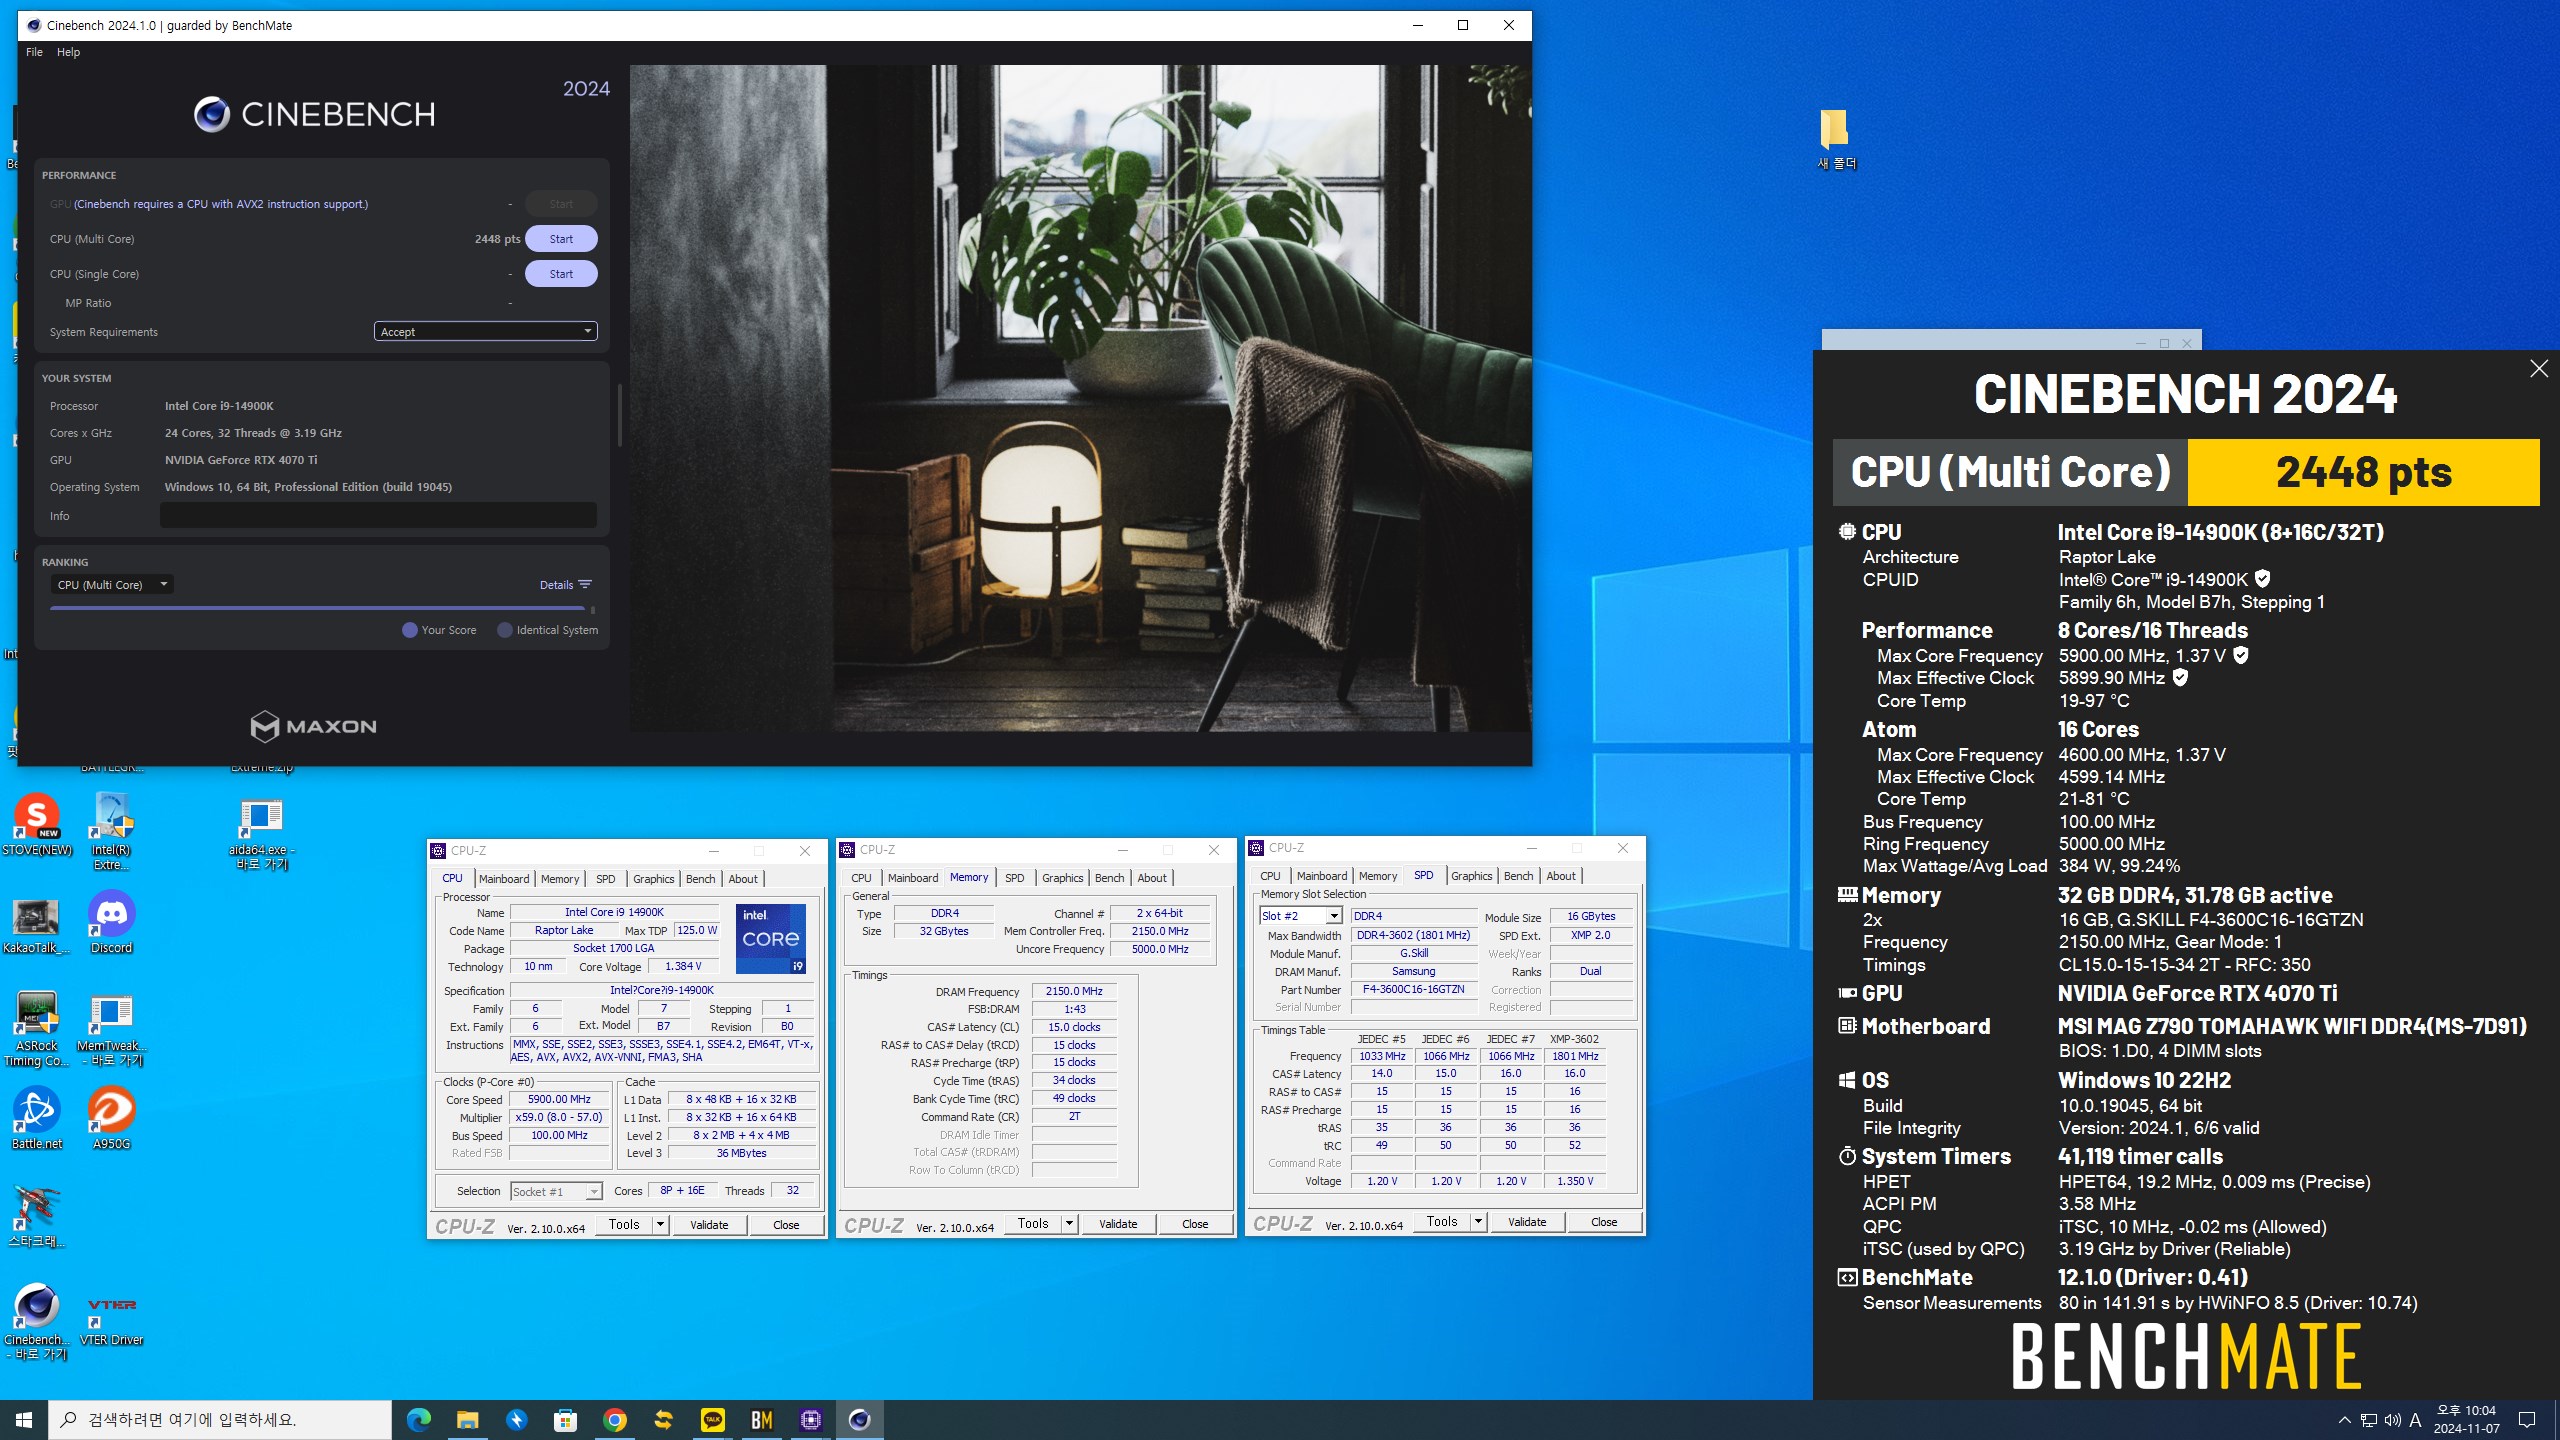Open the notification center icon
This screenshot has width=2560, height=1440.
tap(2527, 1420)
